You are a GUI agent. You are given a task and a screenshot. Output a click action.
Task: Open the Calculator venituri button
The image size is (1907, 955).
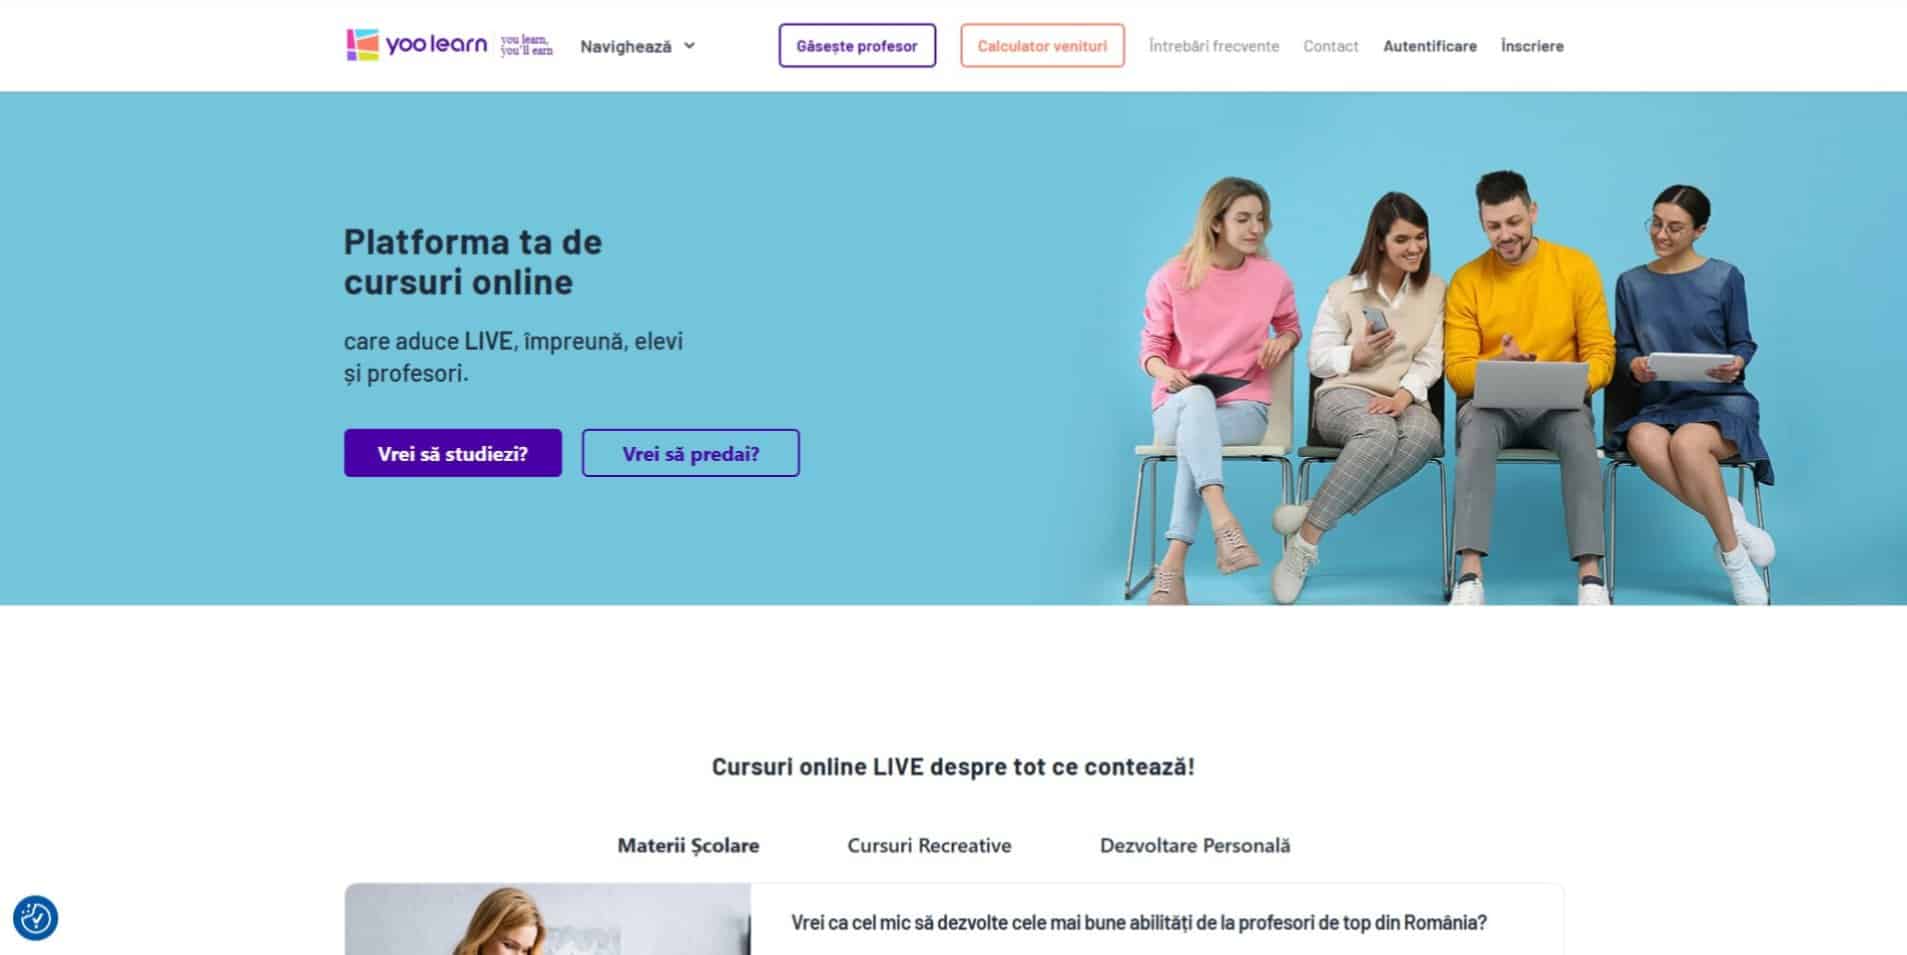point(1042,46)
